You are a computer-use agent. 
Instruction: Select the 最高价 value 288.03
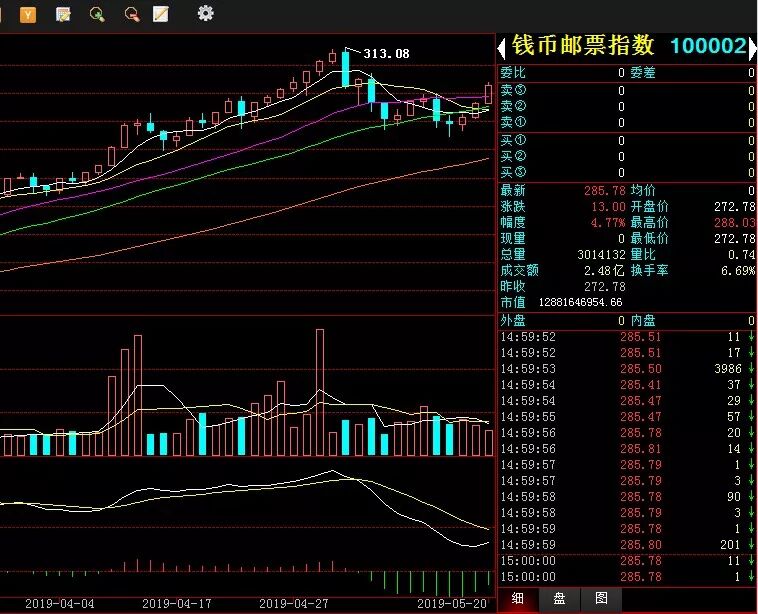pyautogui.click(x=735, y=223)
